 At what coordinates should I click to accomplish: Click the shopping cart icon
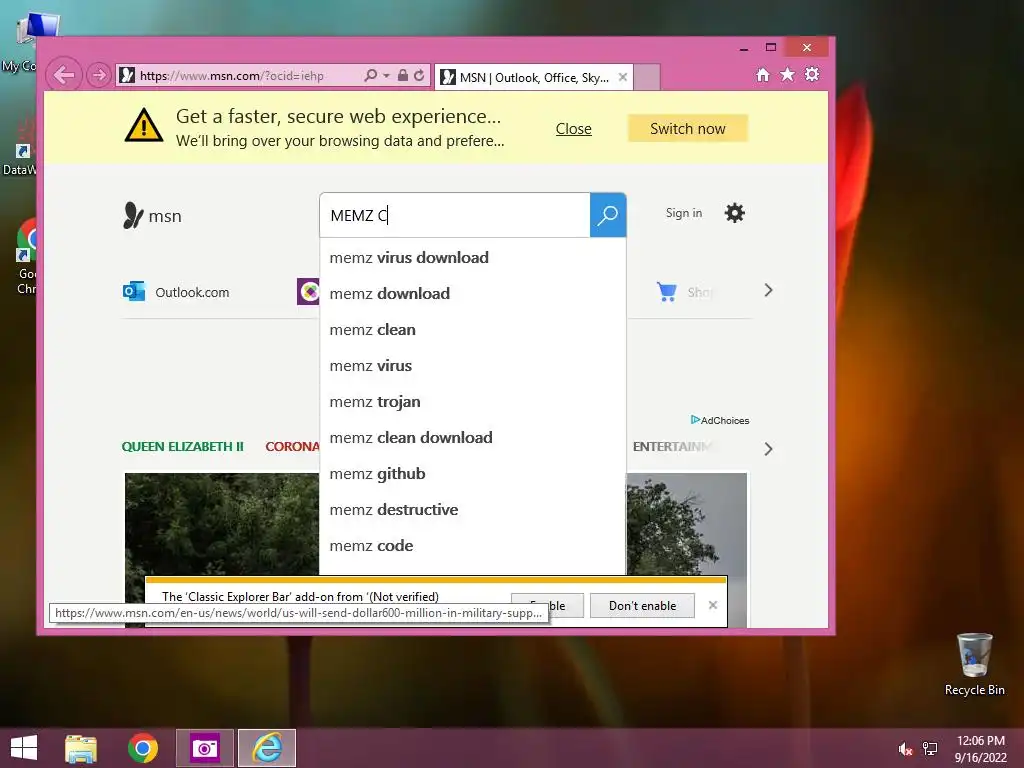[667, 291]
